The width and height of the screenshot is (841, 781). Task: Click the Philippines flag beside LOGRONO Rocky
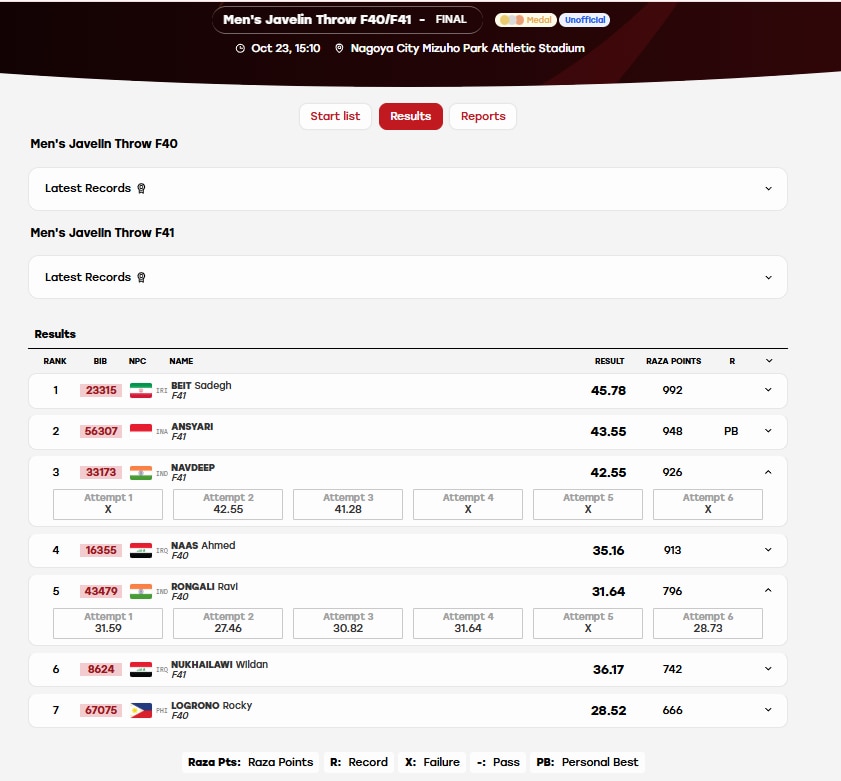point(141,710)
